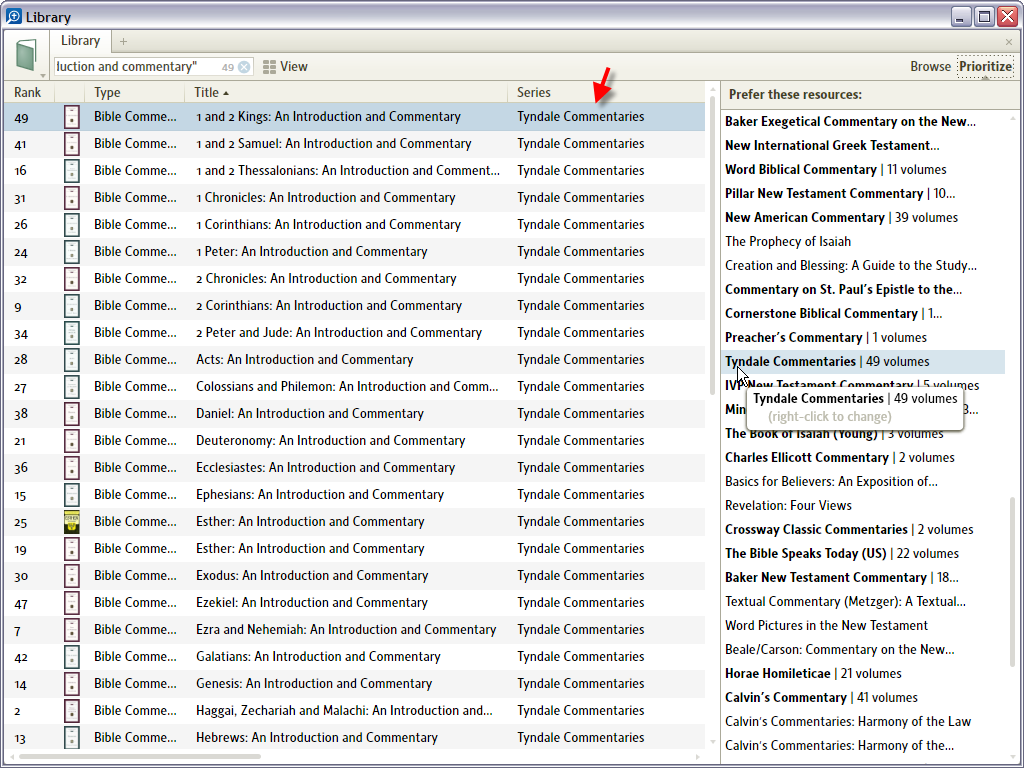Click the cover icon for 1 Peter row
This screenshot has height=768, width=1024.
pos(71,252)
